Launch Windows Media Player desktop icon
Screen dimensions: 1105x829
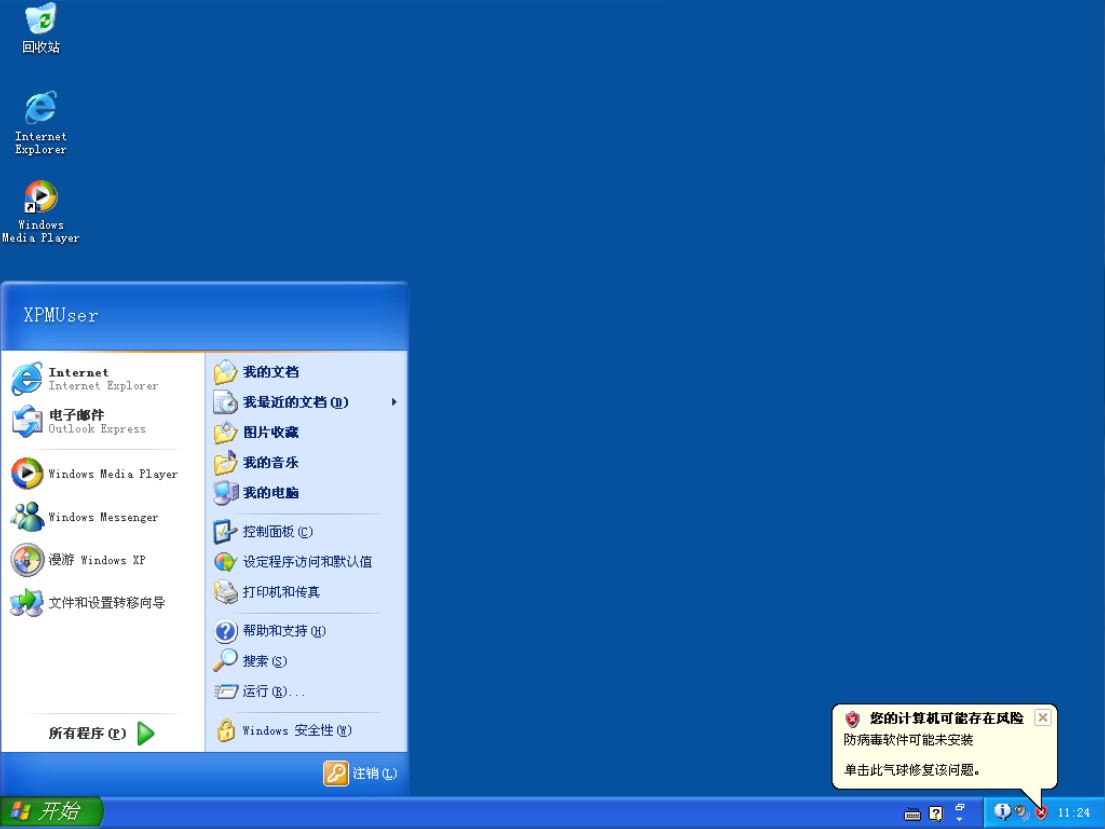pos(40,195)
